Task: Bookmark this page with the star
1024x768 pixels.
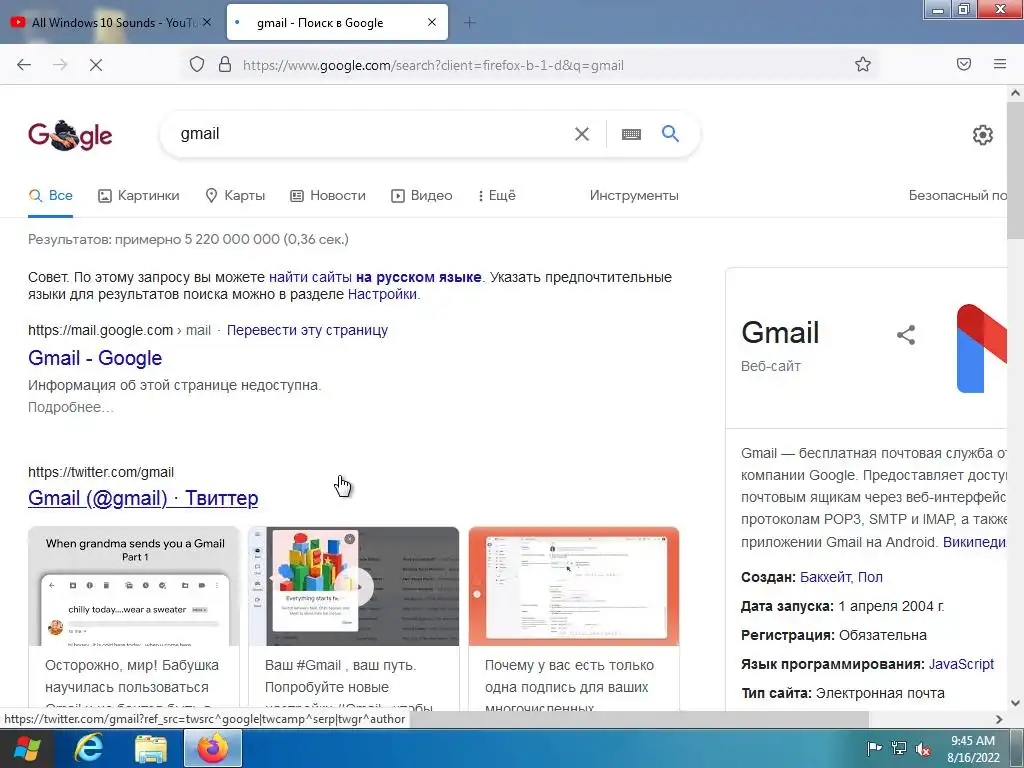Action: coord(863,65)
